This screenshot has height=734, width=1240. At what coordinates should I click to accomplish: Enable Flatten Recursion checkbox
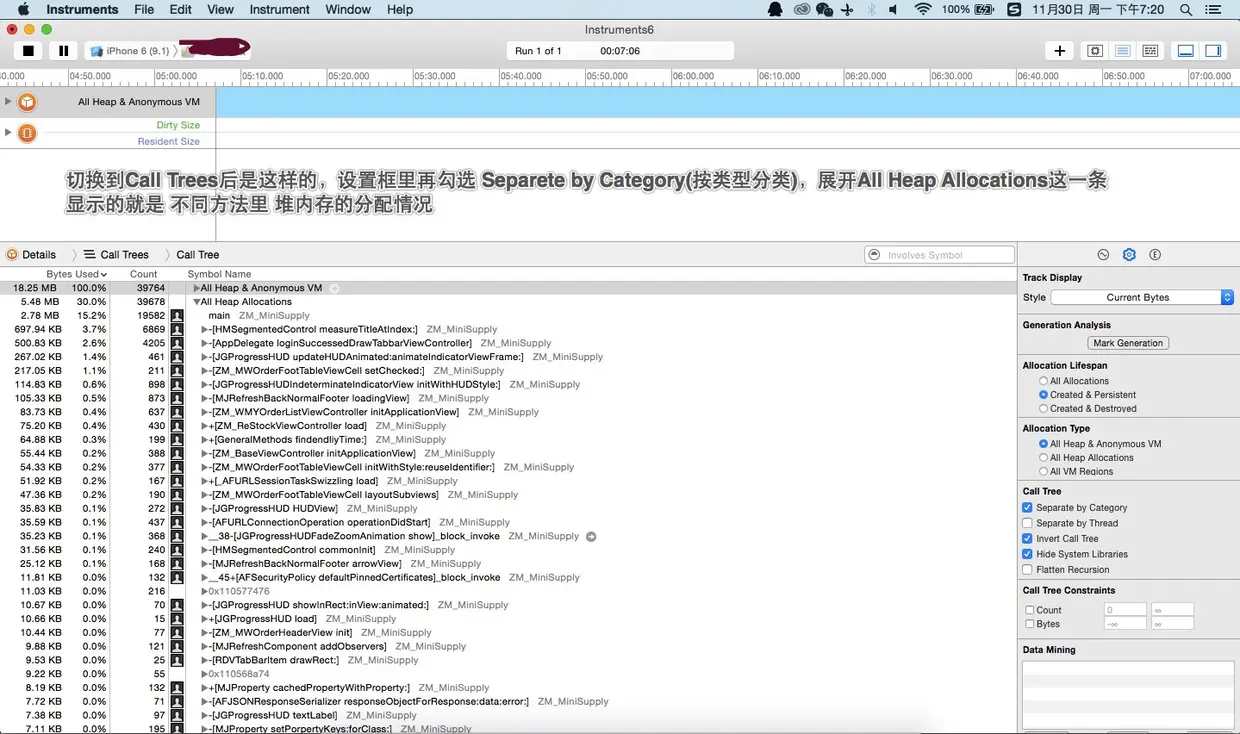(1027, 570)
